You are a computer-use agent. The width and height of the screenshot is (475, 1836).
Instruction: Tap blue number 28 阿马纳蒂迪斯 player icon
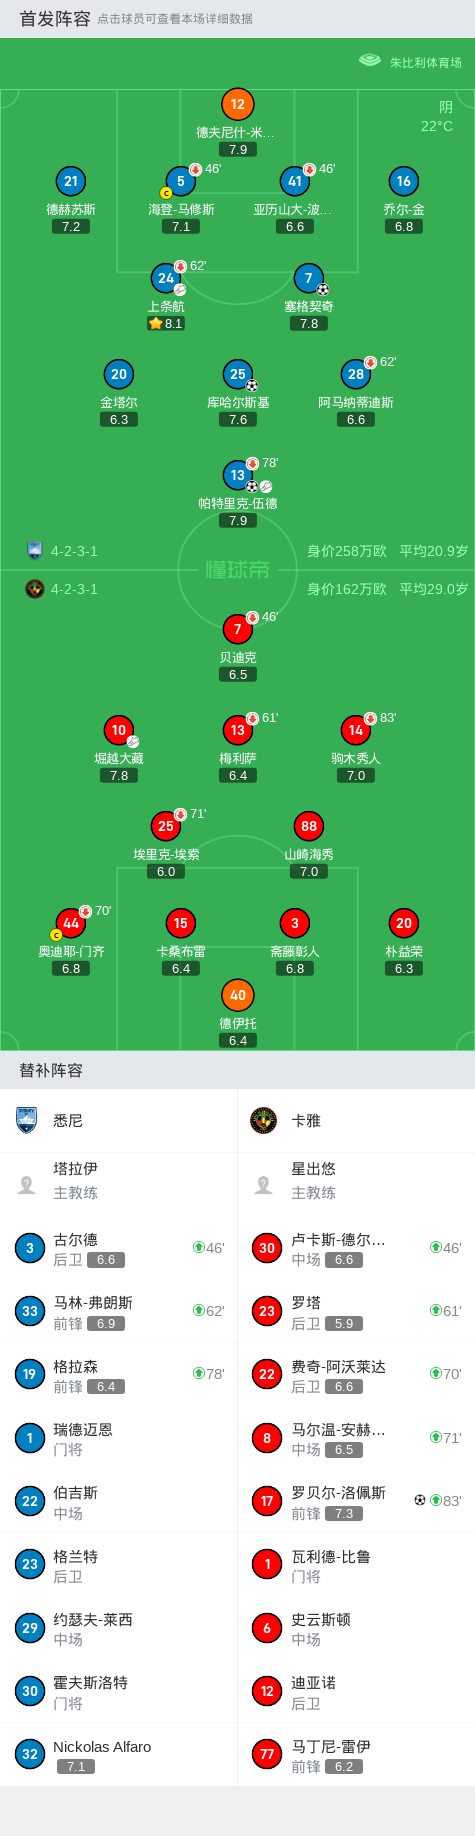click(x=356, y=374)
